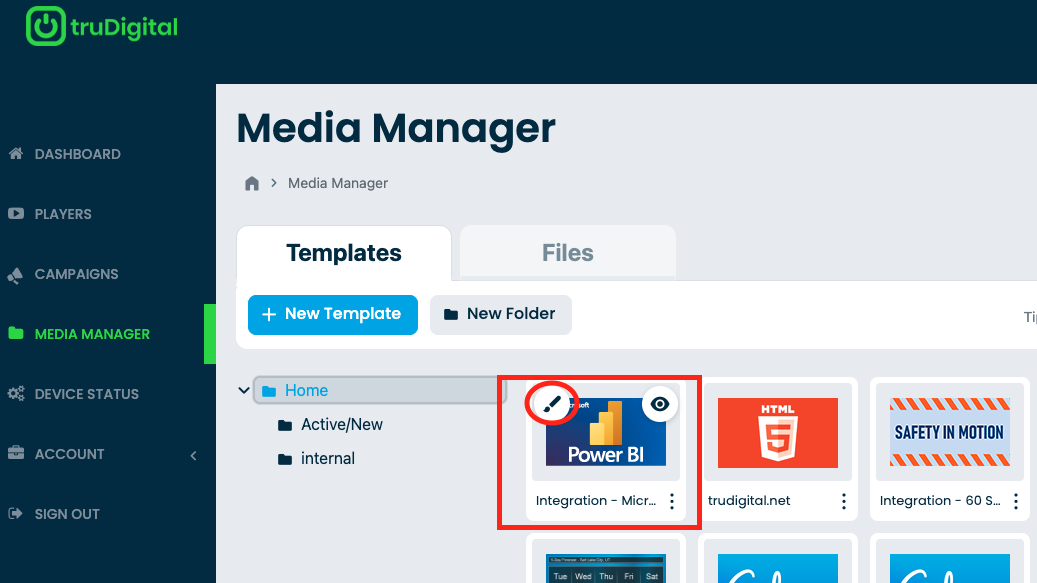Click the Active/New folder icon
1037x583 pixels.
pos(285,425)
